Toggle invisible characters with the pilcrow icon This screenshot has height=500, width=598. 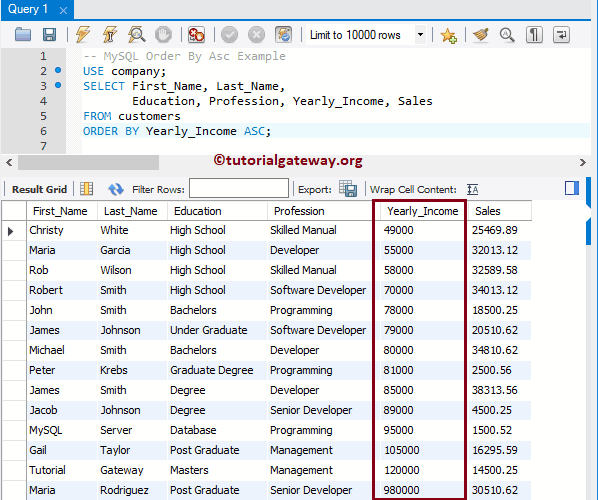click(534, 35)
